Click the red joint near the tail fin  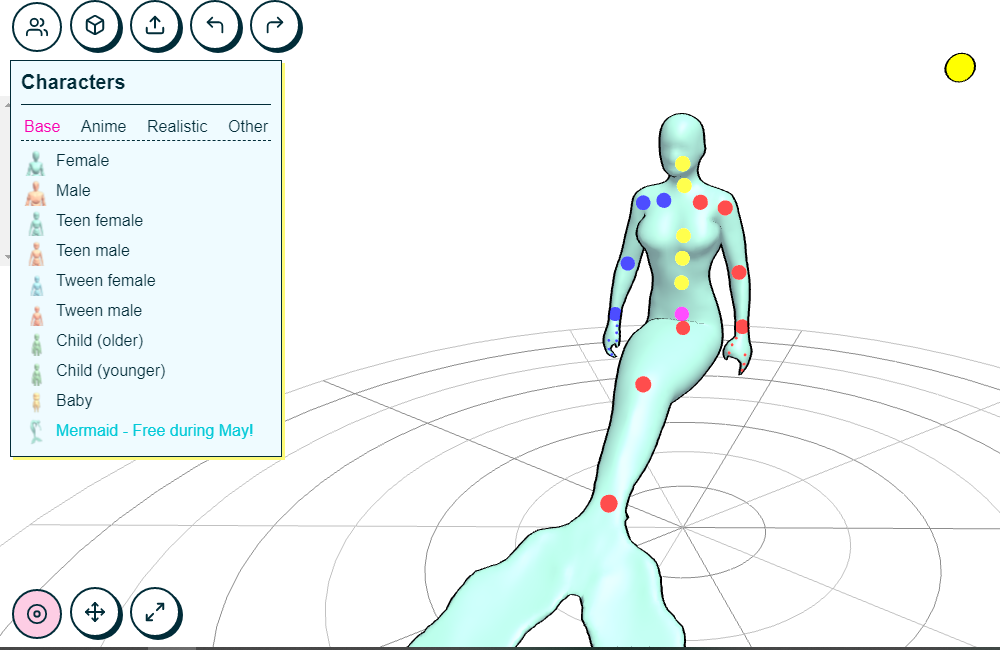[x=609, y=504]
